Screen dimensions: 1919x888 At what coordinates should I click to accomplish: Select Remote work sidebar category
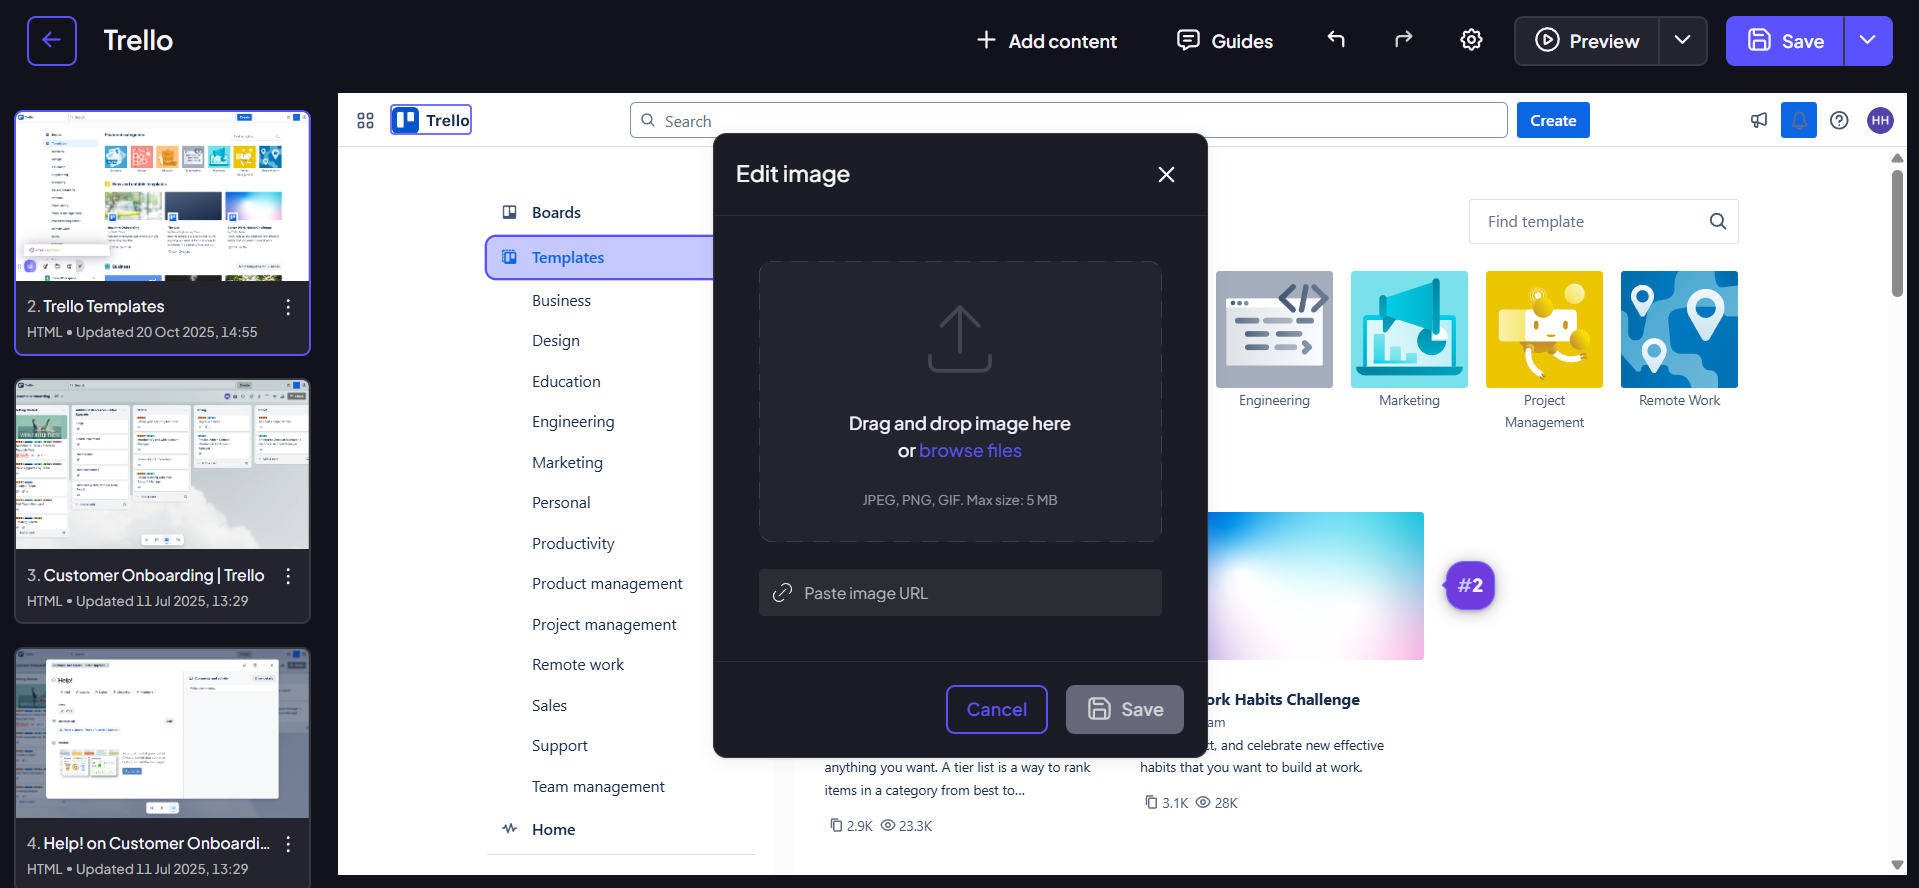578,664
